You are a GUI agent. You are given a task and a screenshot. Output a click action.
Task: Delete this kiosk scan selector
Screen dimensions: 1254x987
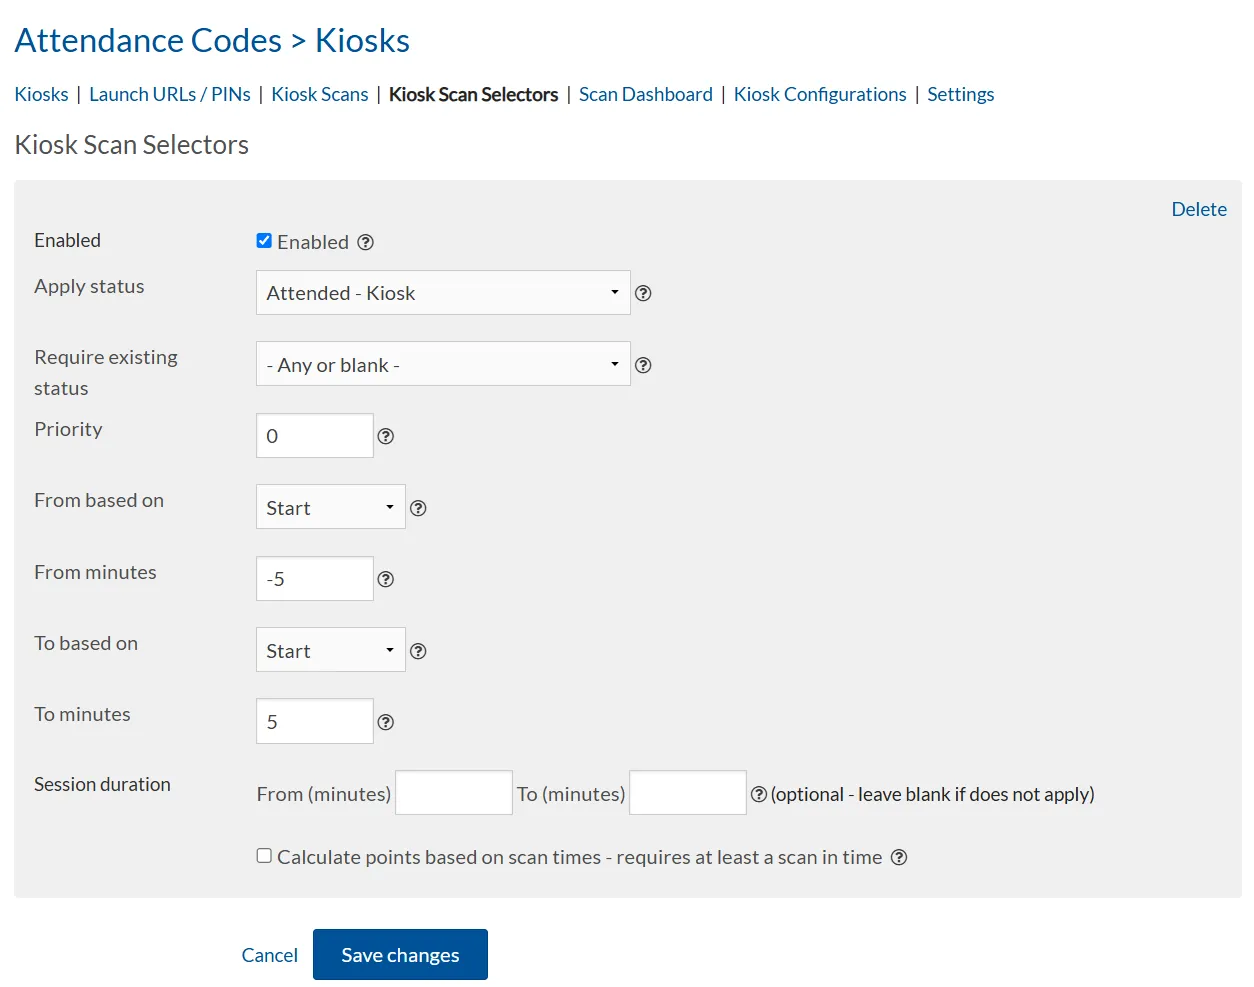click(x=1199, y=209)
